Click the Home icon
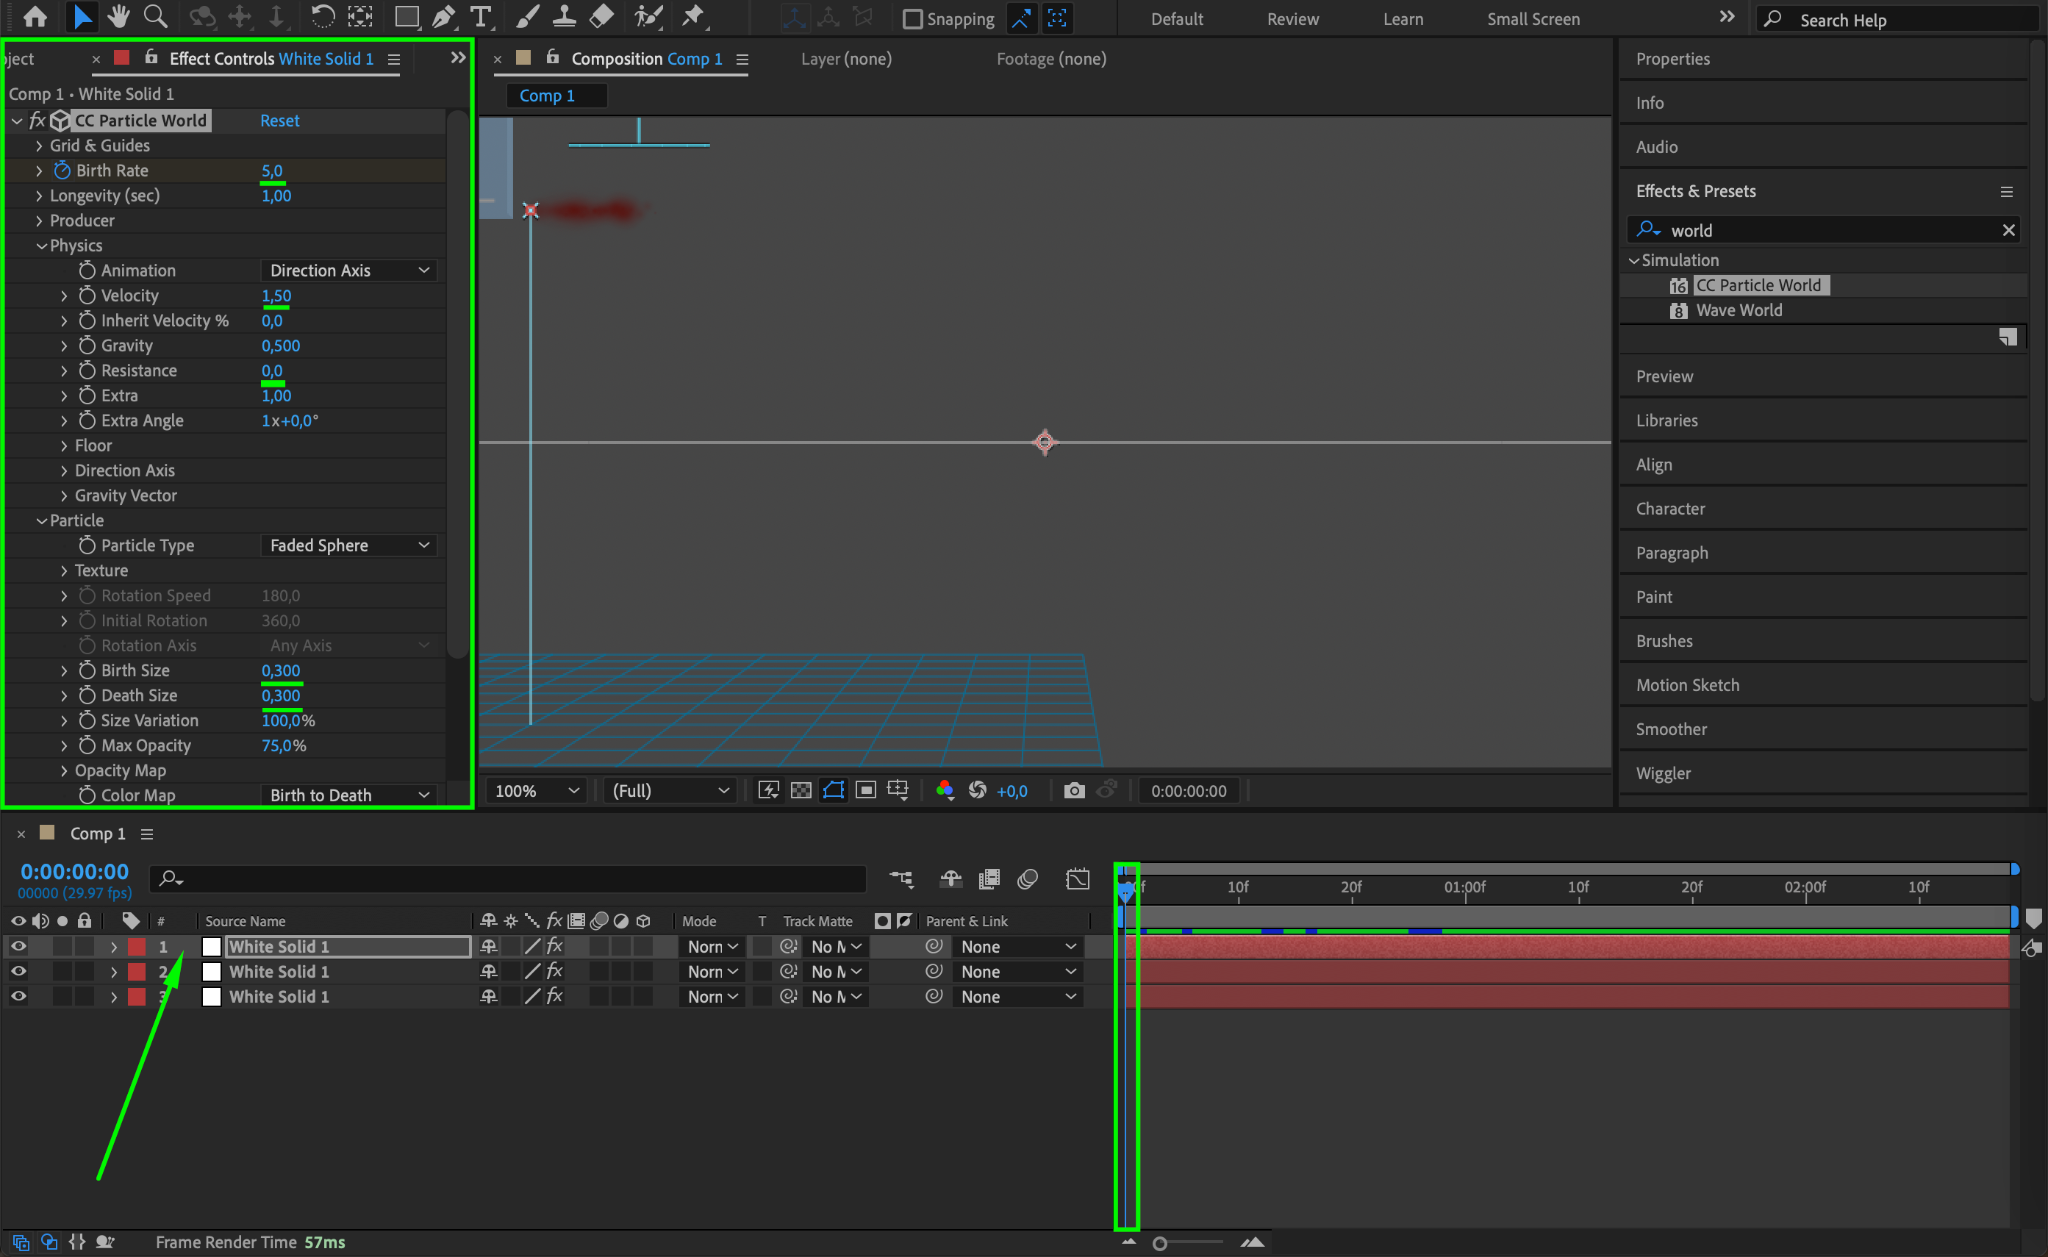 (35, 17)
